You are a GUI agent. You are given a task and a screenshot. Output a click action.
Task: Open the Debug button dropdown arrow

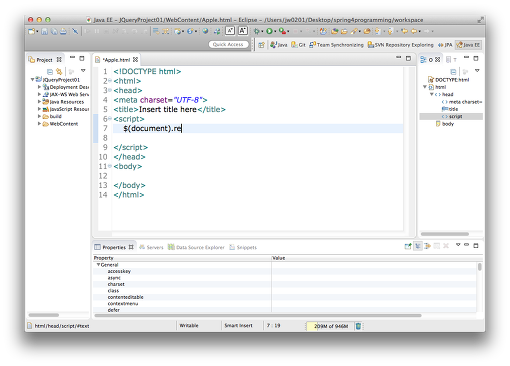pos(262,32)
